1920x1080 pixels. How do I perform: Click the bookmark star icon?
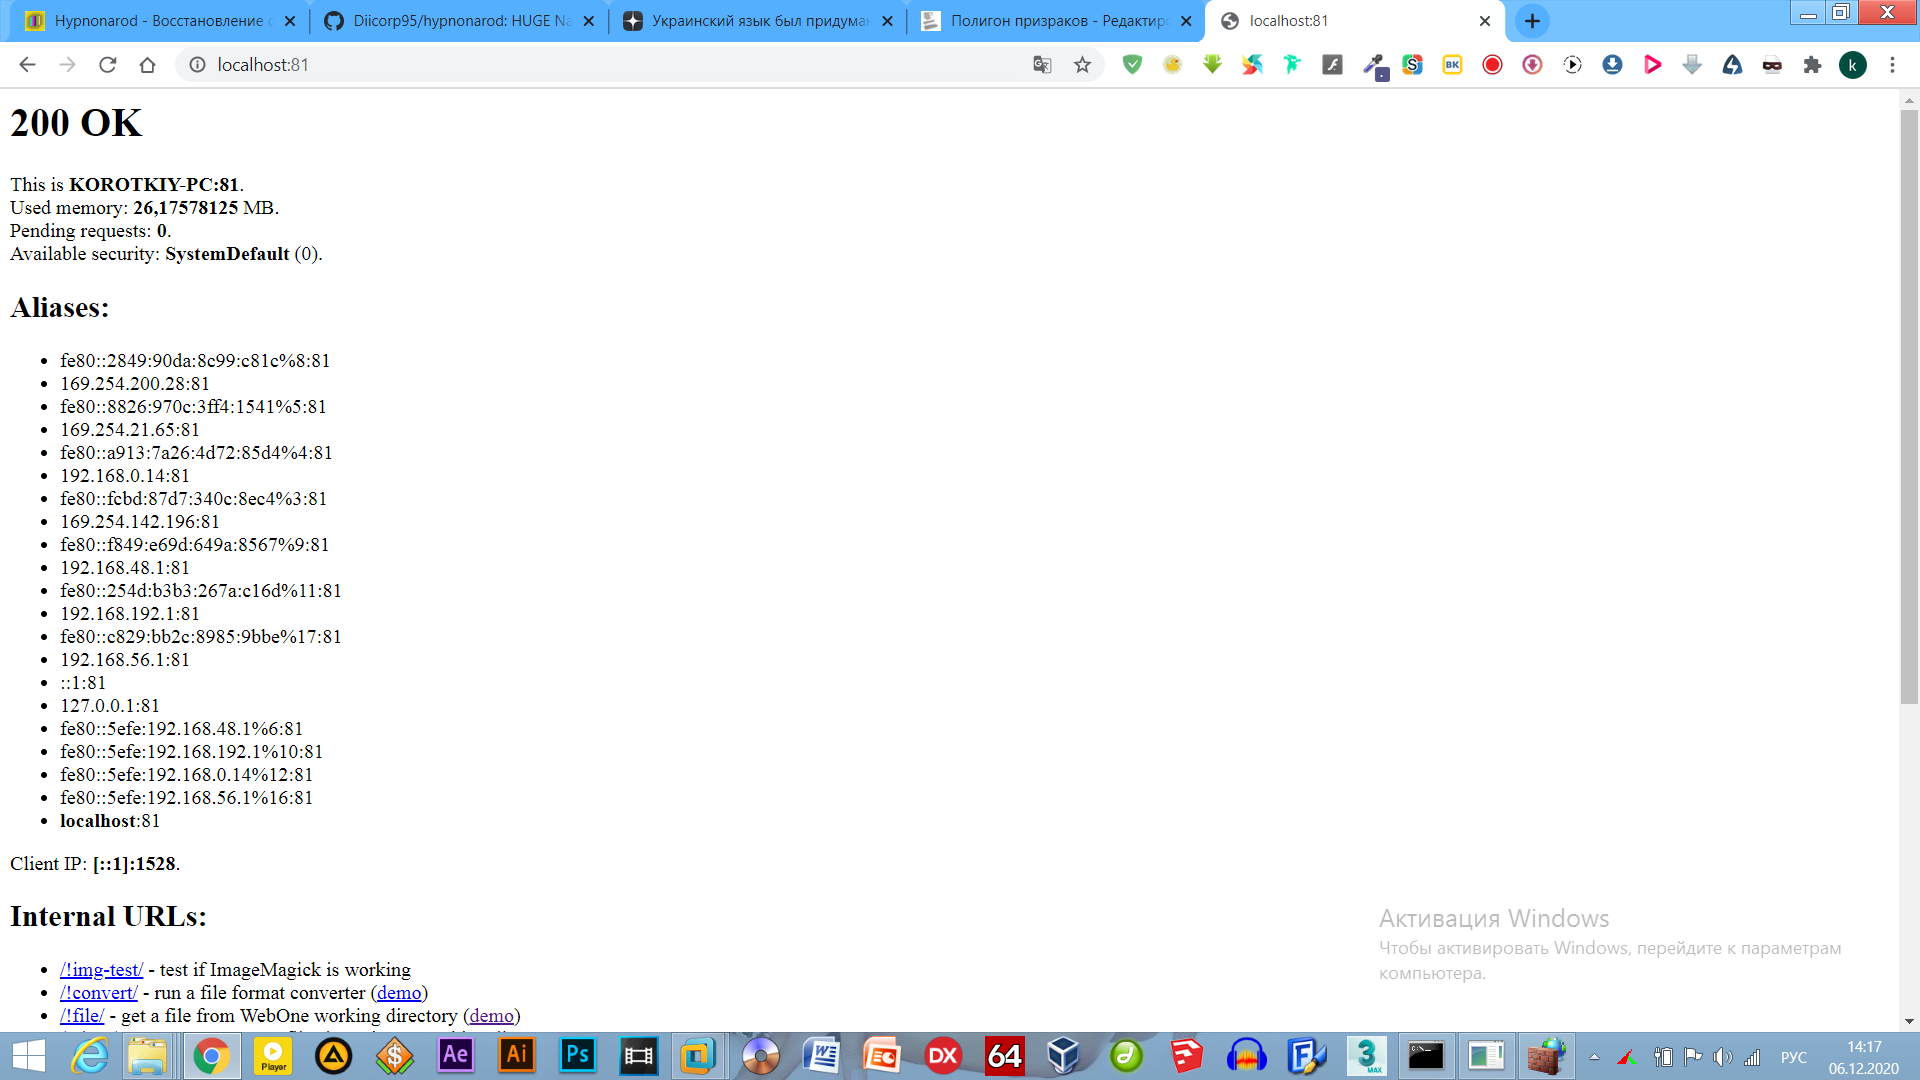click(1082, 65)
